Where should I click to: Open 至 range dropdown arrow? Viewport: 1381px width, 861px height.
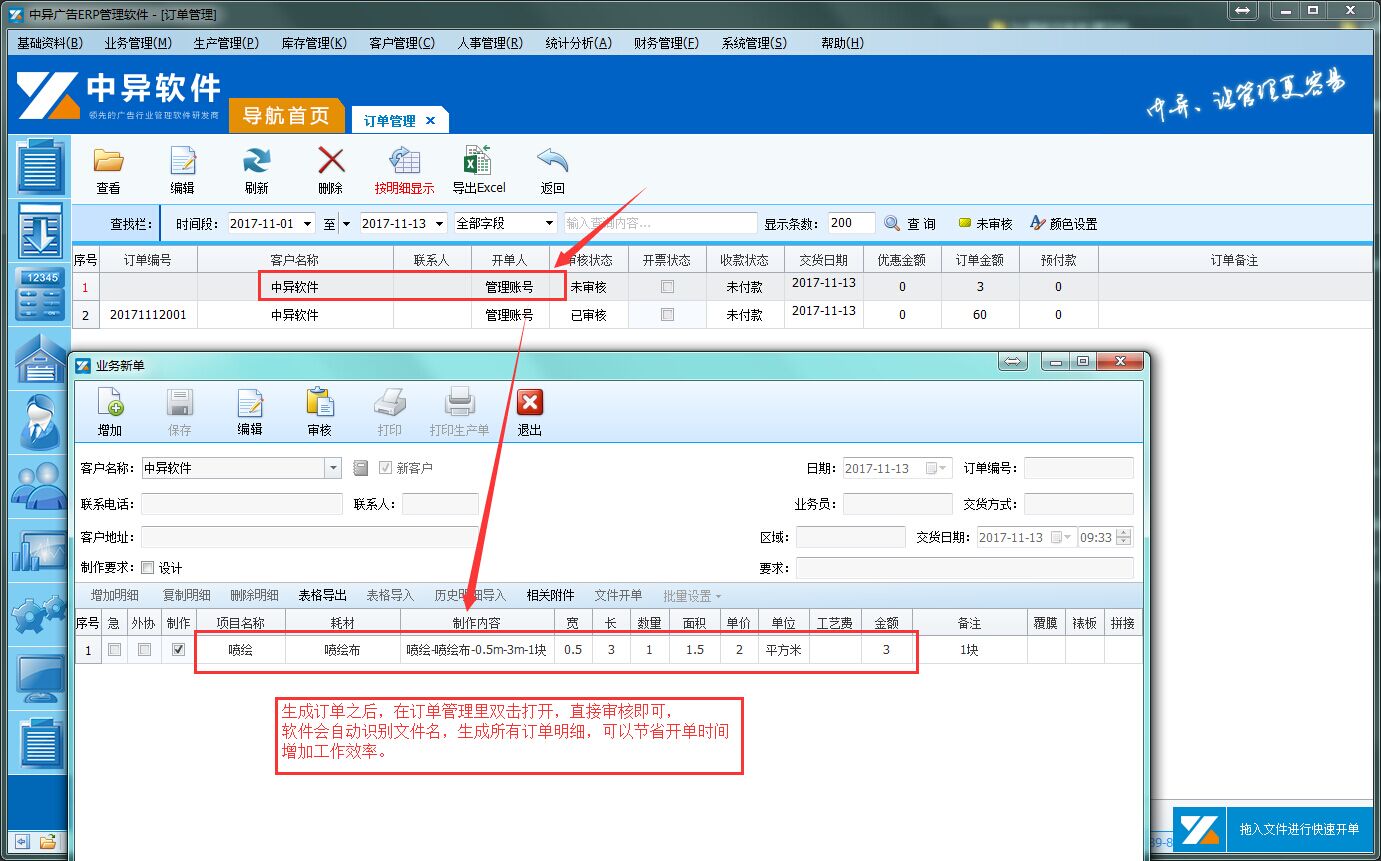tap(346, 224)
